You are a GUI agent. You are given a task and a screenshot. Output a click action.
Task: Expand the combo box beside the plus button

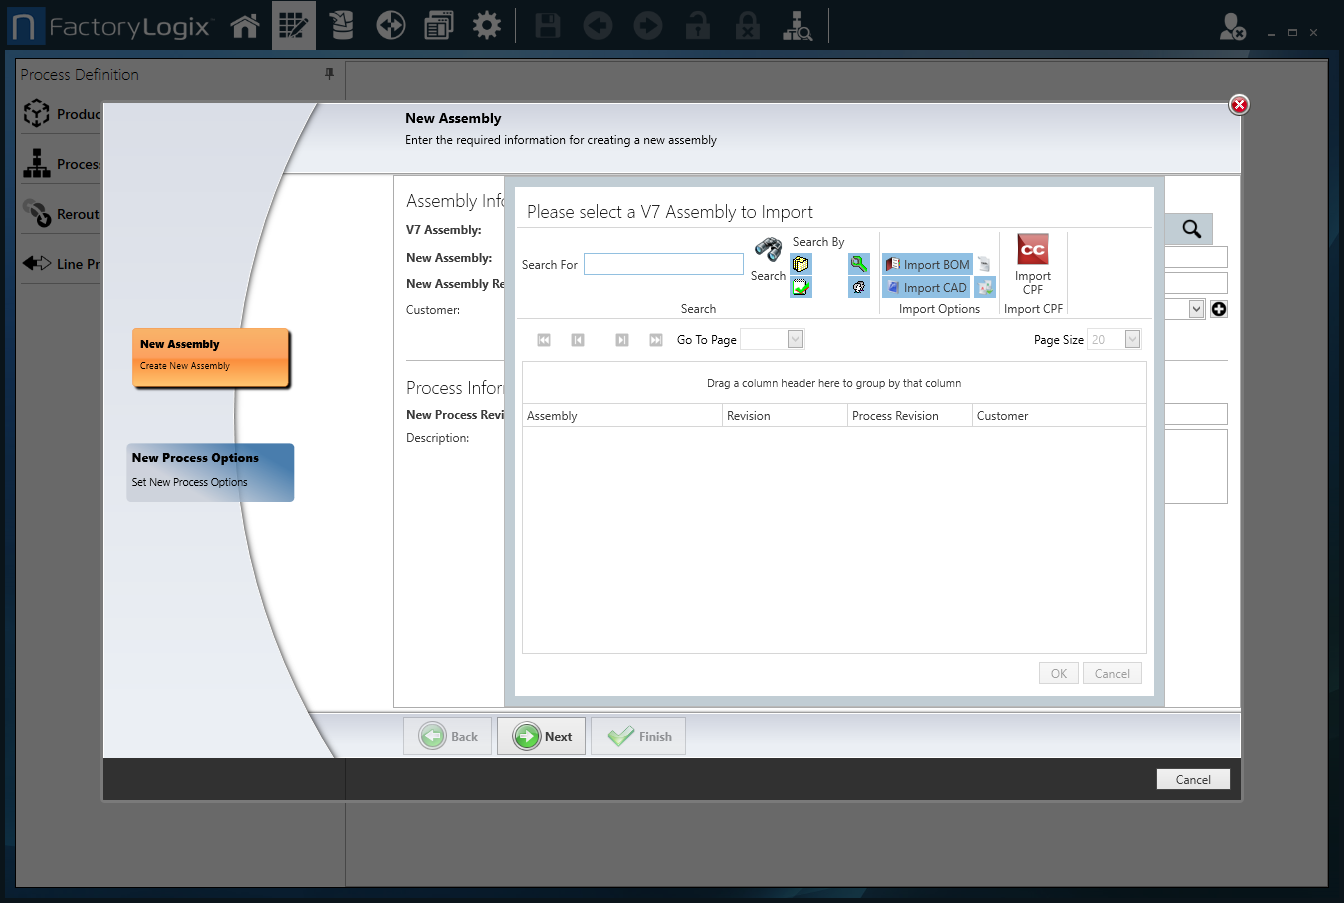click(x=1198, y=309)
